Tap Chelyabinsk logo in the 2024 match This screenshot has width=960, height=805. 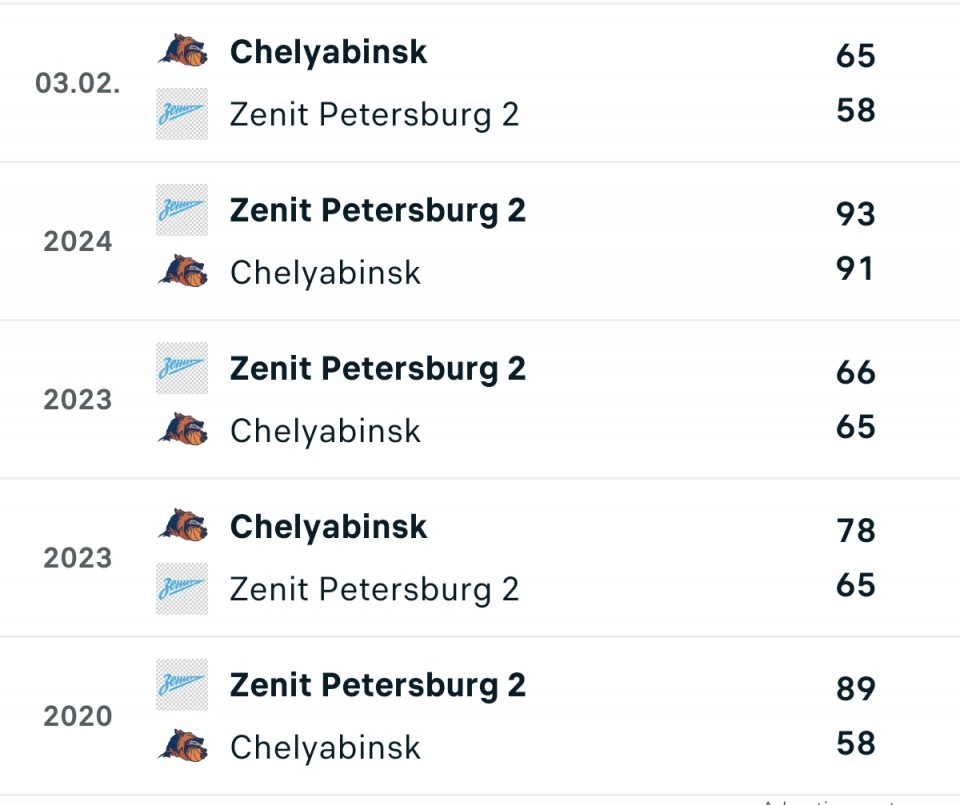coord(182,272)
